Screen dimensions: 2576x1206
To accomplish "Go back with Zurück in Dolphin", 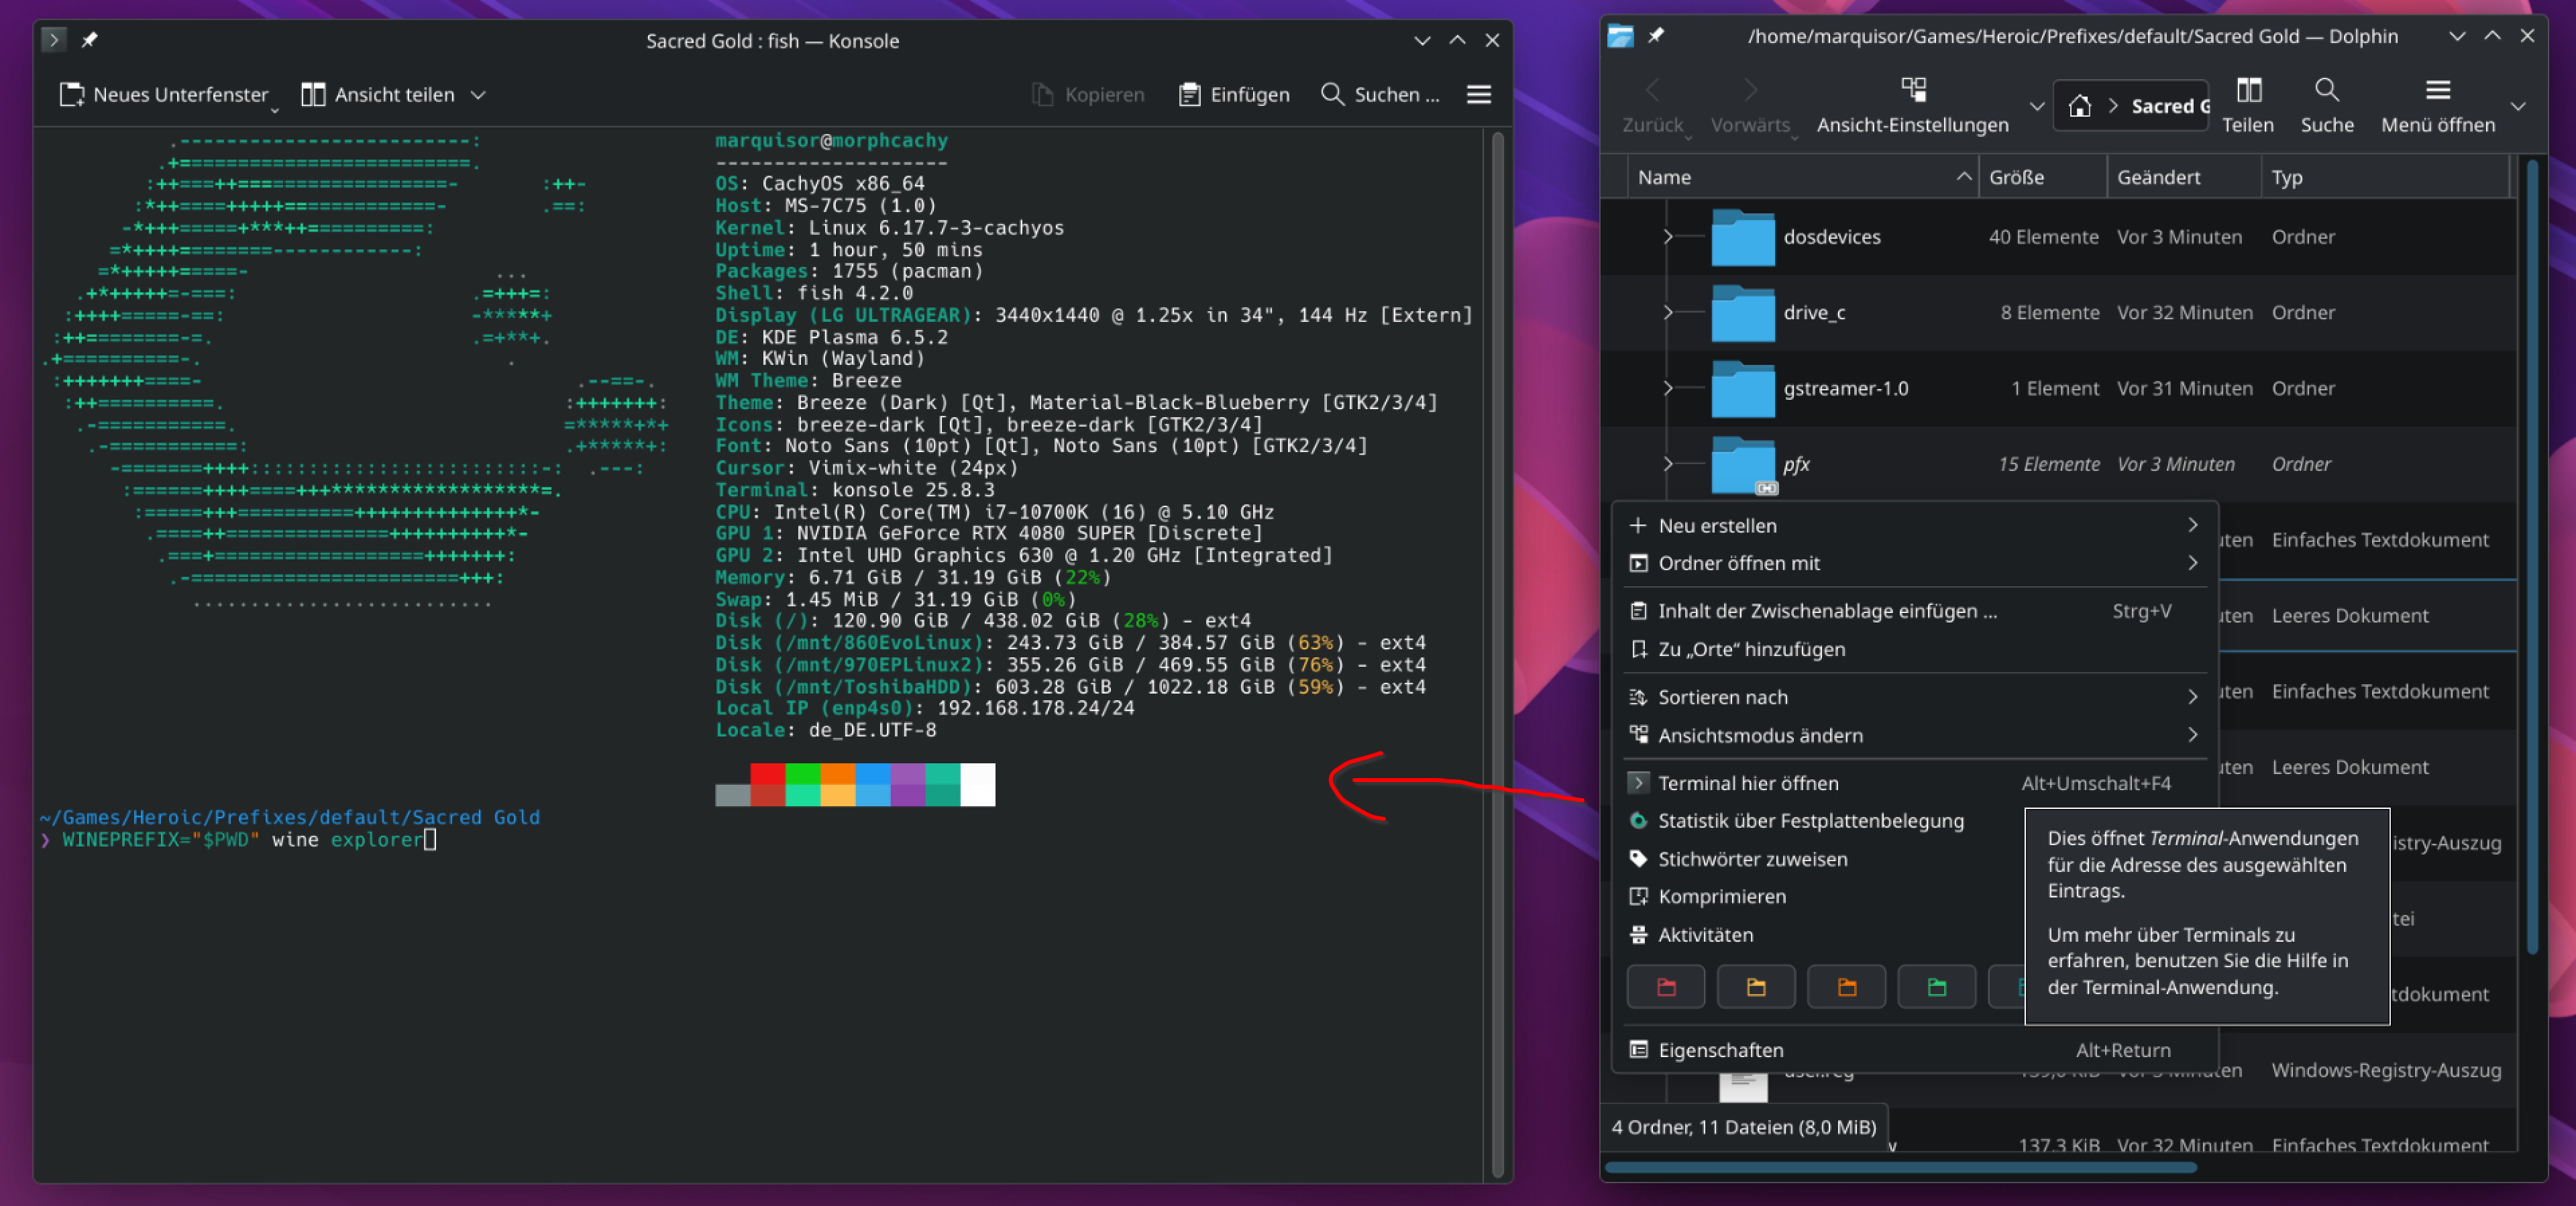I will tap(1652, 105).
